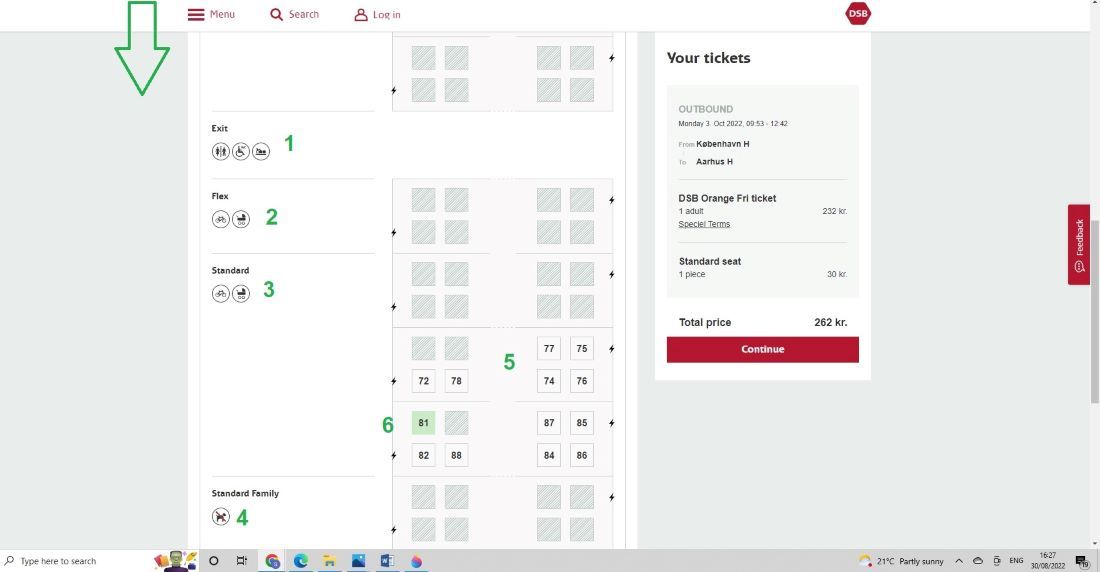
Task: Select seat 76
Action: pos(582,380)
